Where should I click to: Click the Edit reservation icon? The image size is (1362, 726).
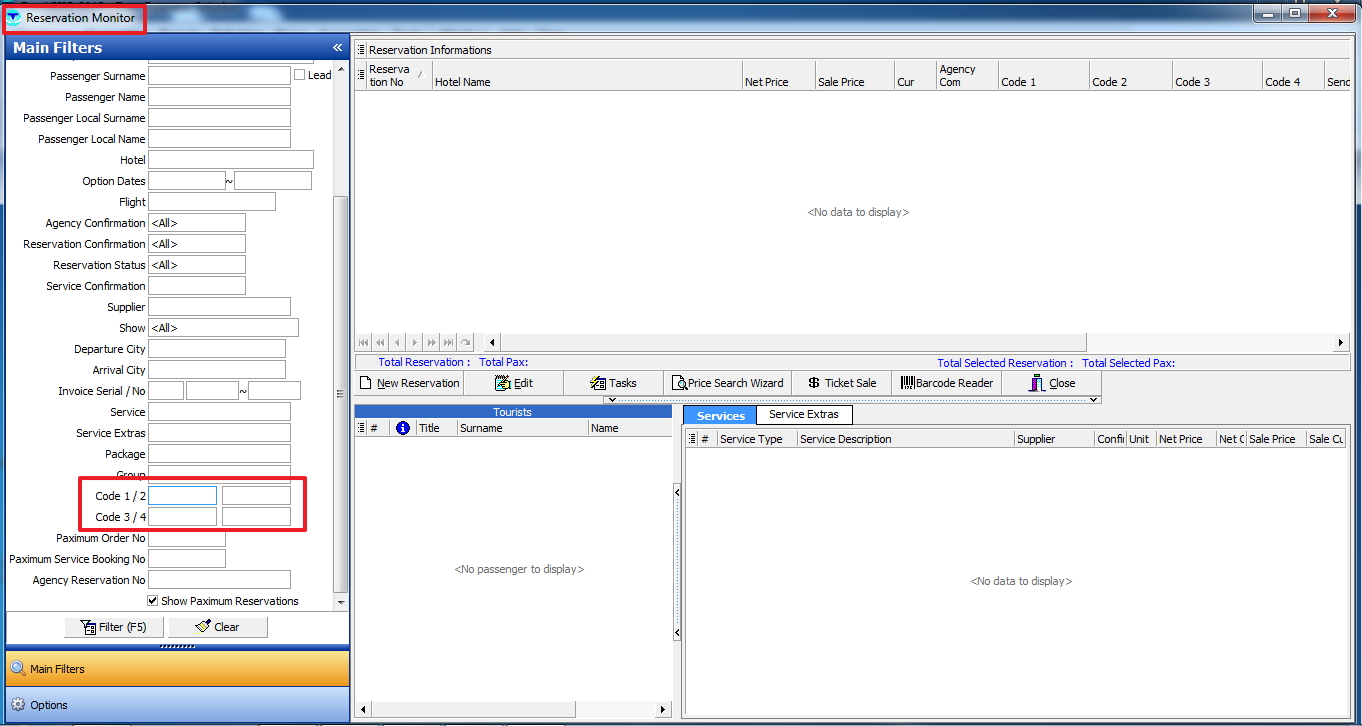503,383
